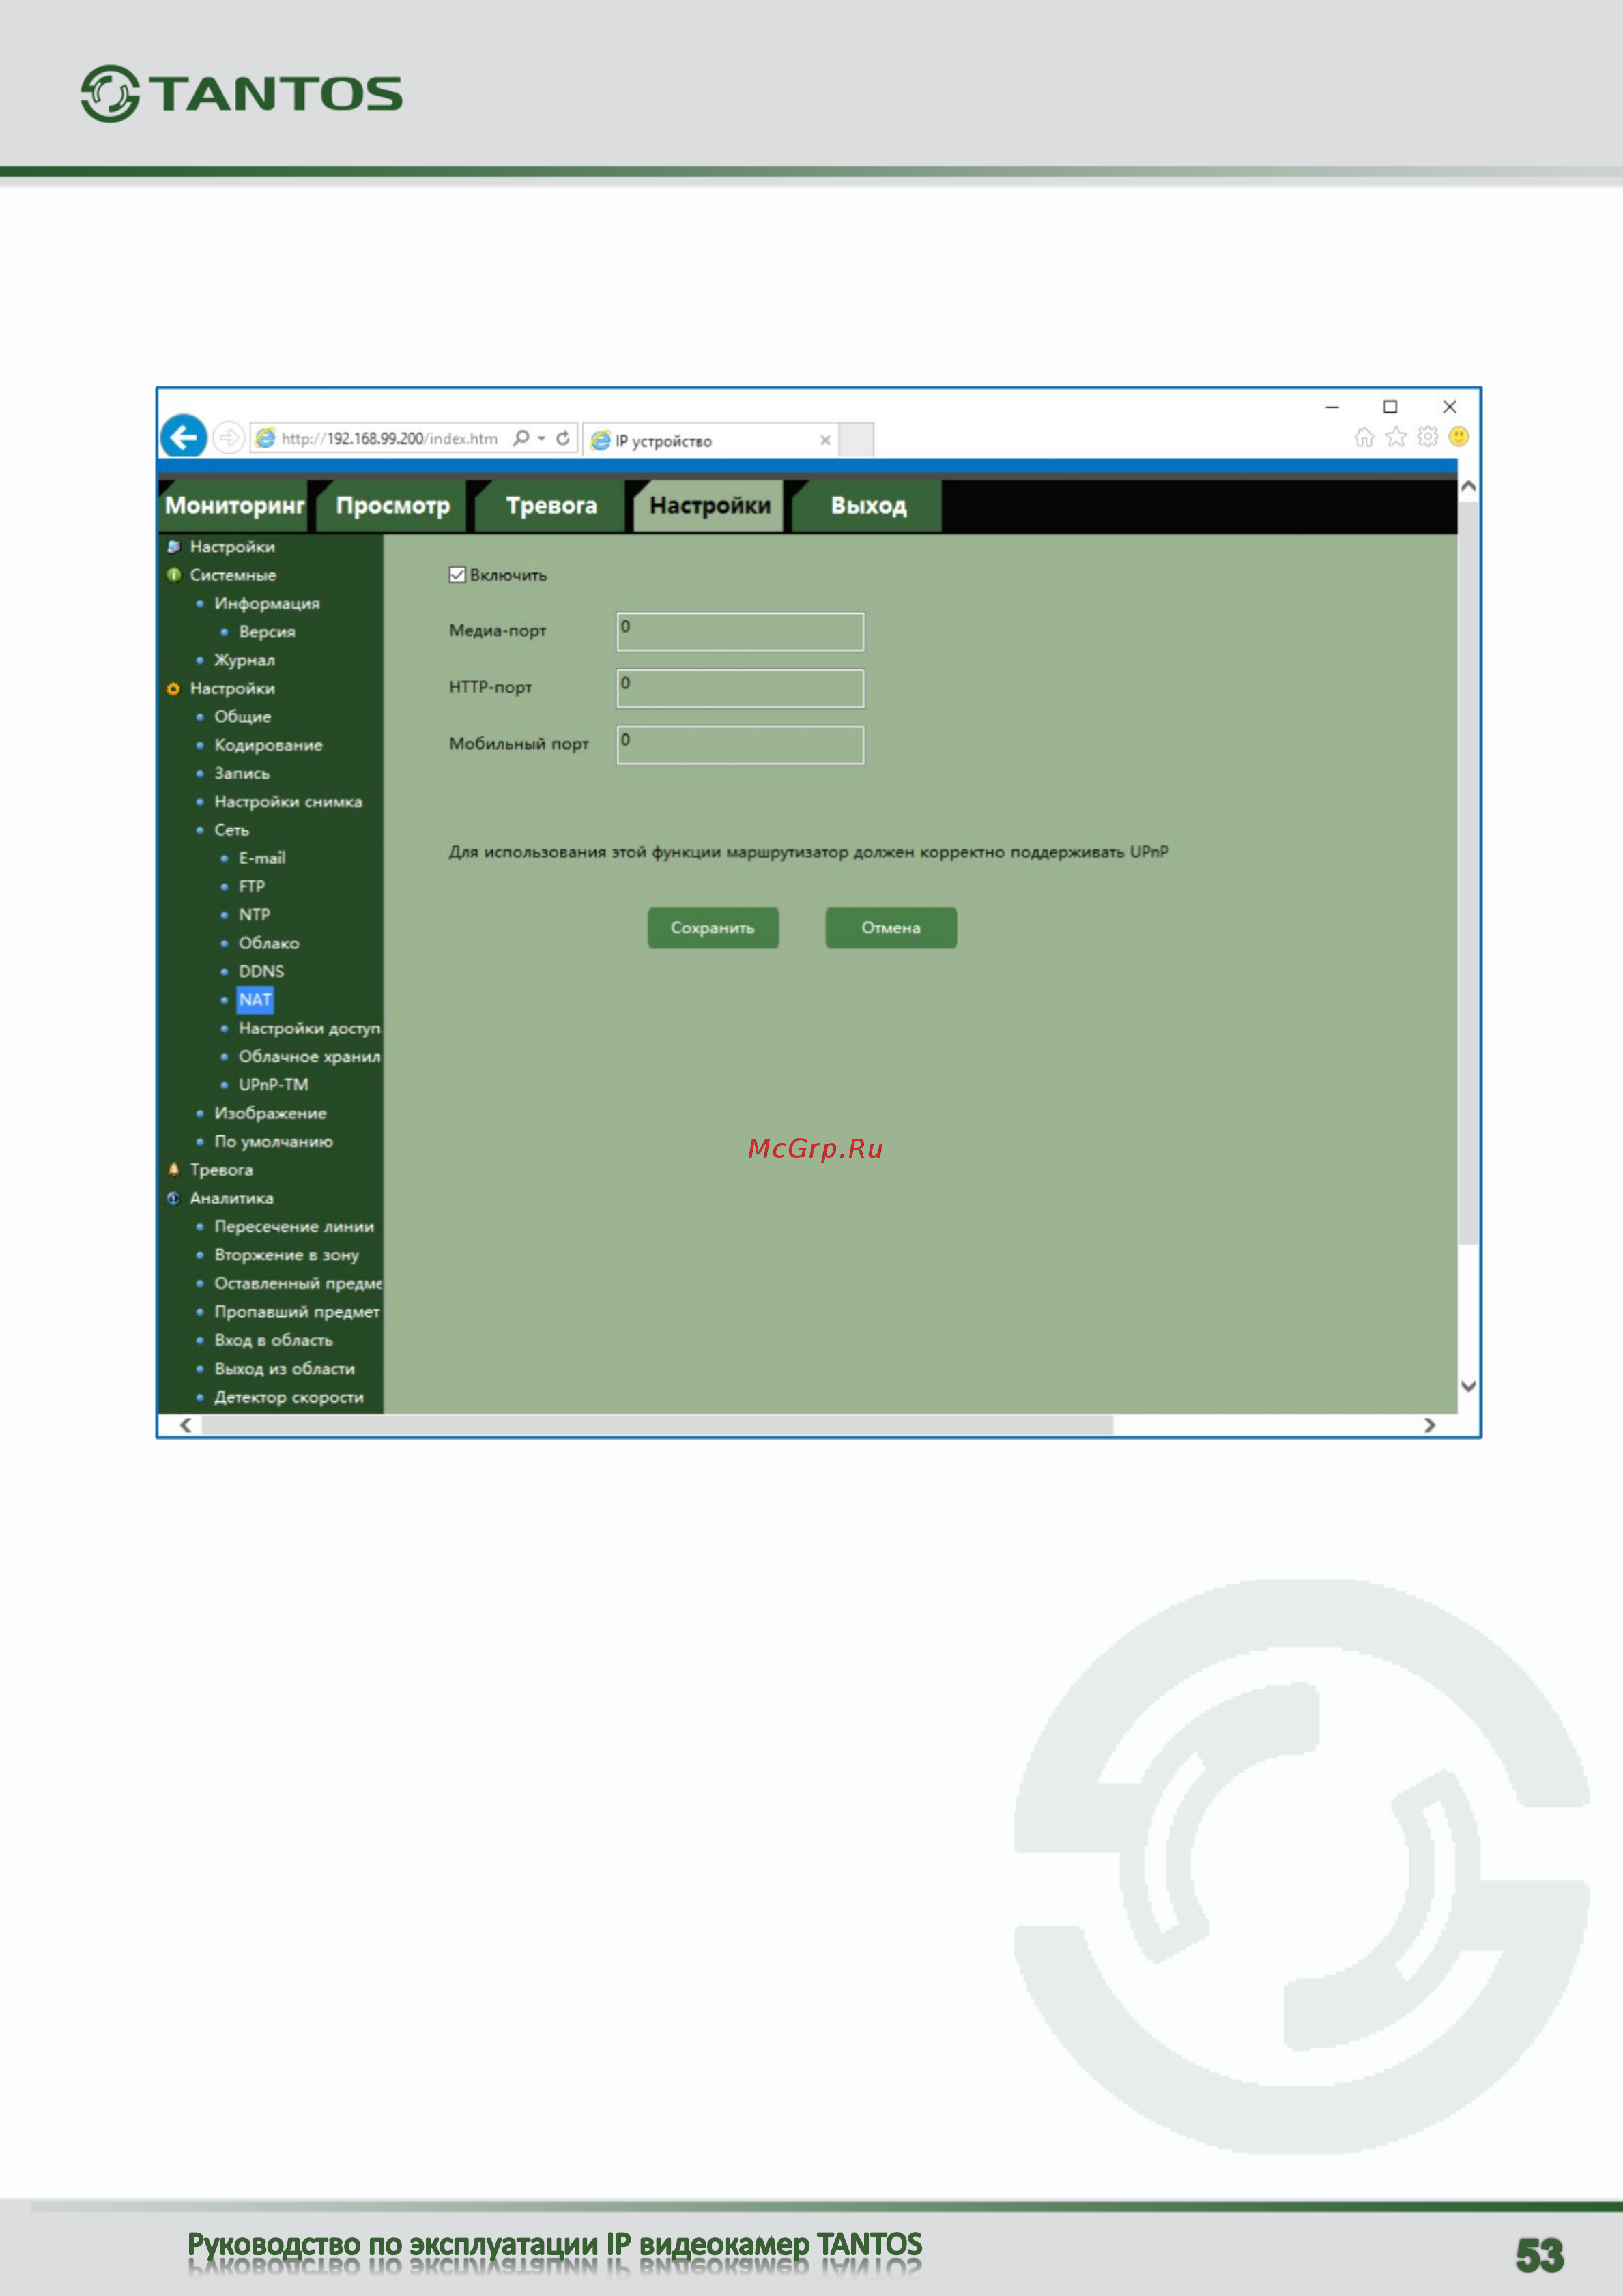Screen dimensions: 1623x2296
Task: Open Оставленный предмет analytics item
Action: click(298, 1283)
